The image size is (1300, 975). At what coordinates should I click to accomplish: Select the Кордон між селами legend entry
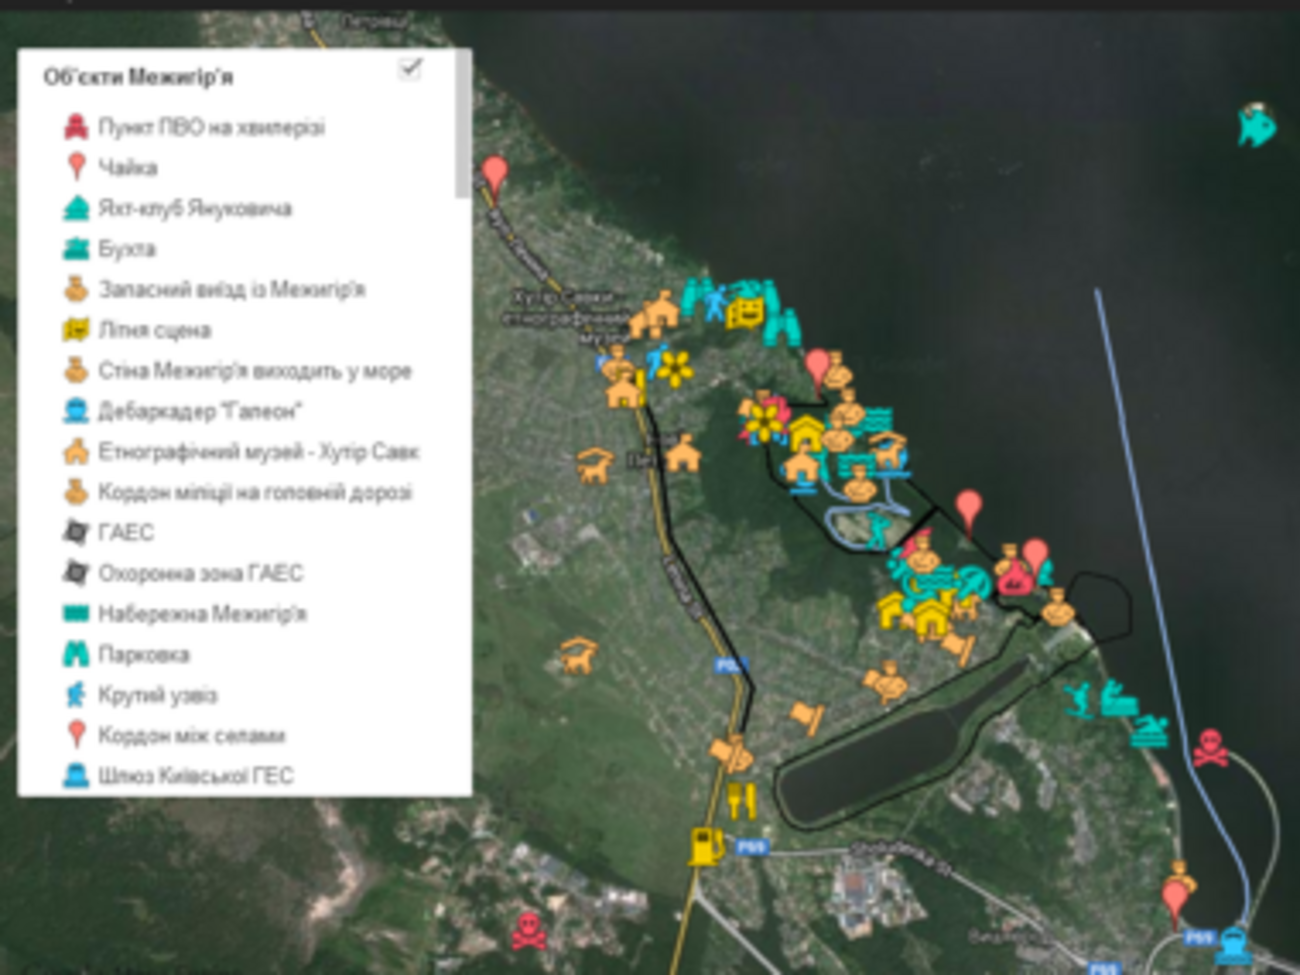pyautogui.click(x=175, y=735)
